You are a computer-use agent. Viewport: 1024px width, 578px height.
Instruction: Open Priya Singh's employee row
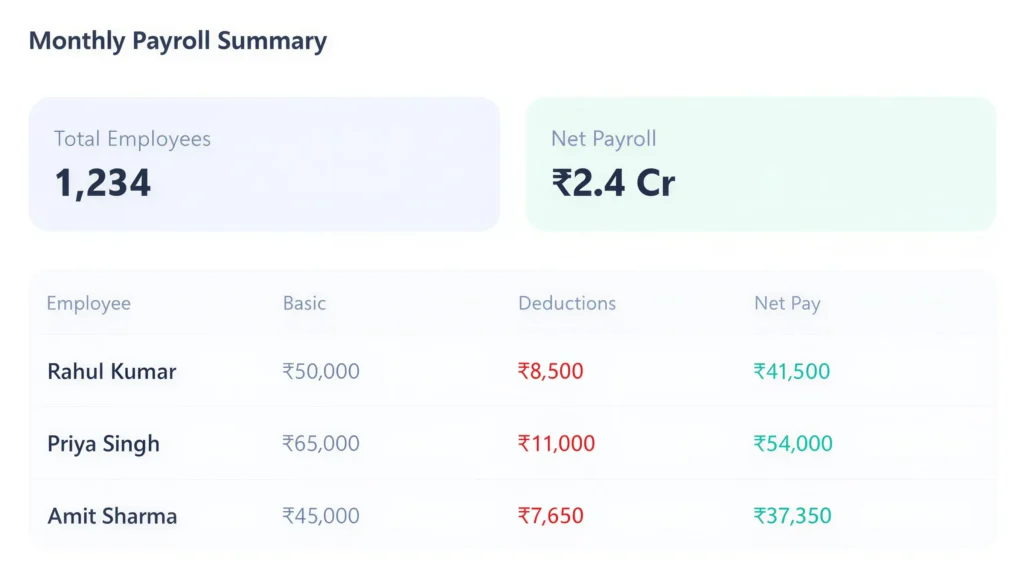(103, 443)
